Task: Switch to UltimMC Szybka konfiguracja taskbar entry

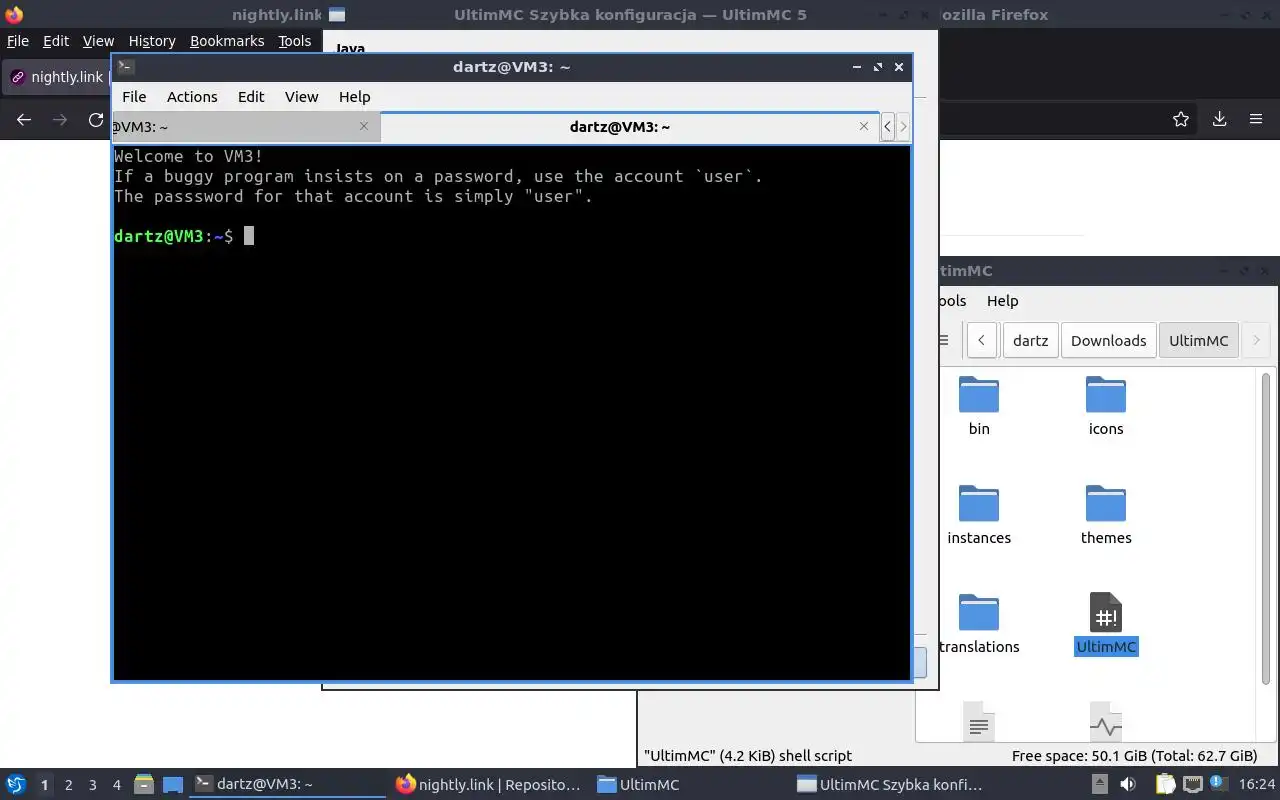Action: [x=891, y=785]
